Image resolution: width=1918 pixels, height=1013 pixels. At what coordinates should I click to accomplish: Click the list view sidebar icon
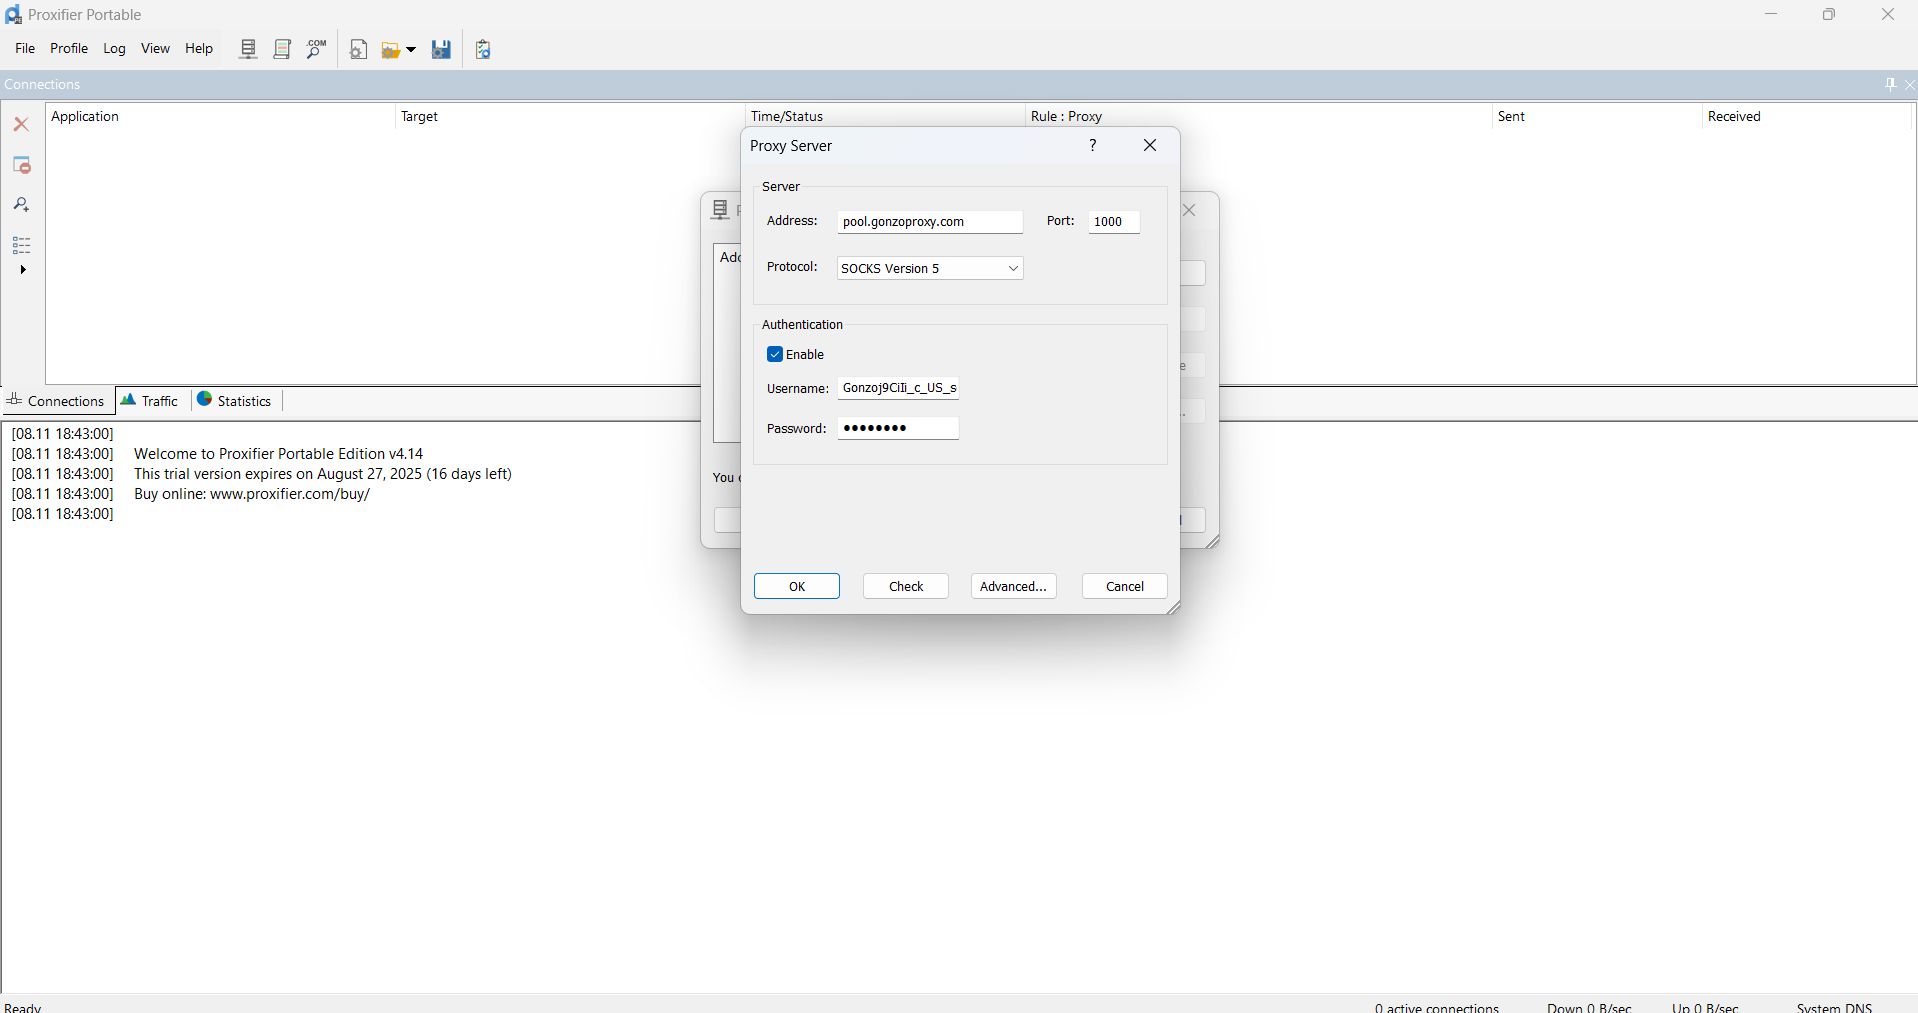[21, 245]
